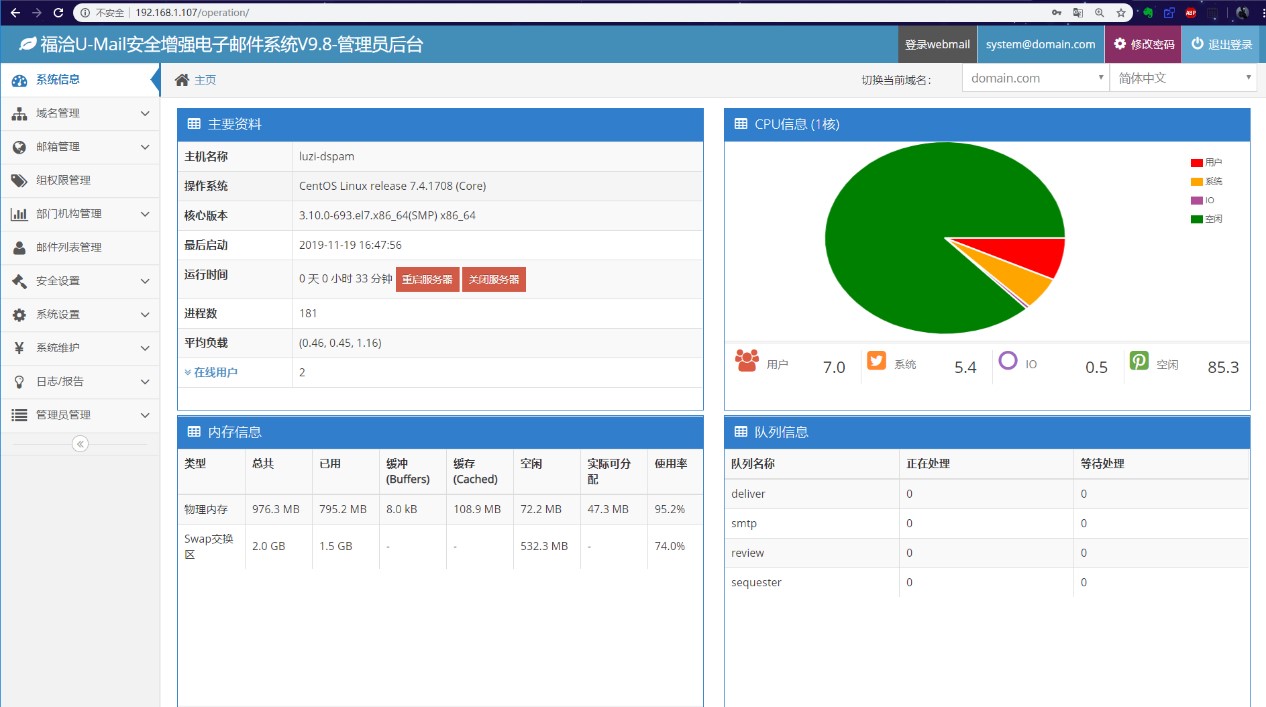Expand the 在线用户 details
This screenshot has width=1266, height=707.
coord(217,372)
